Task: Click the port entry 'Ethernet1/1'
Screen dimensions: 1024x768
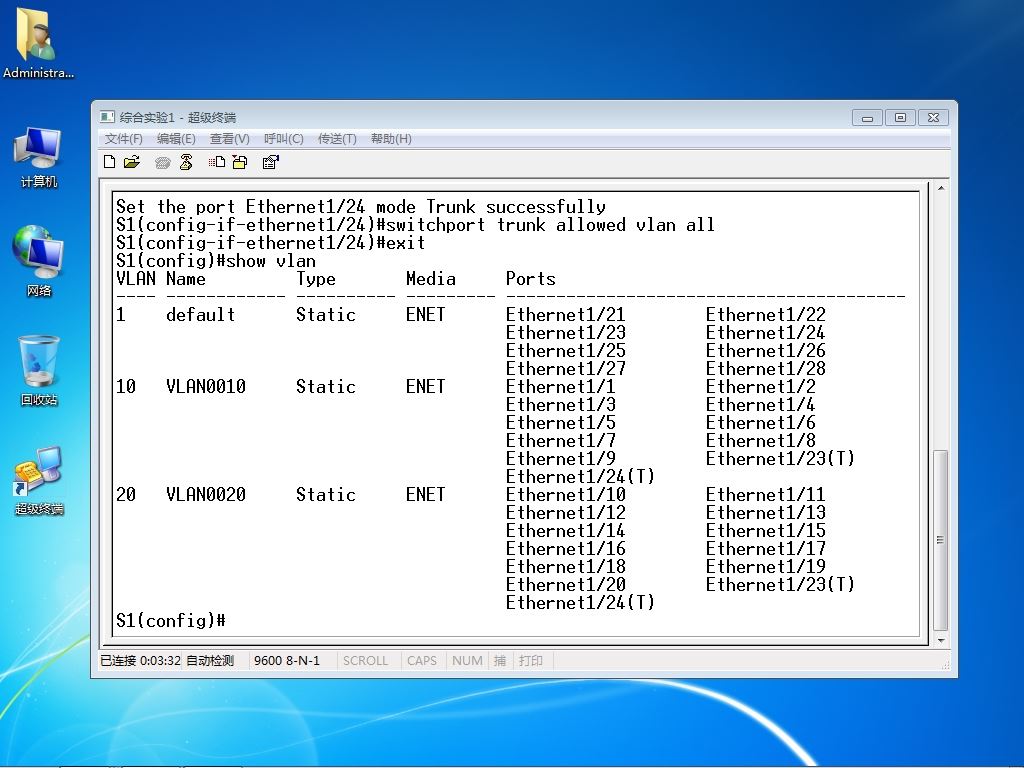Action: [560, 387]
